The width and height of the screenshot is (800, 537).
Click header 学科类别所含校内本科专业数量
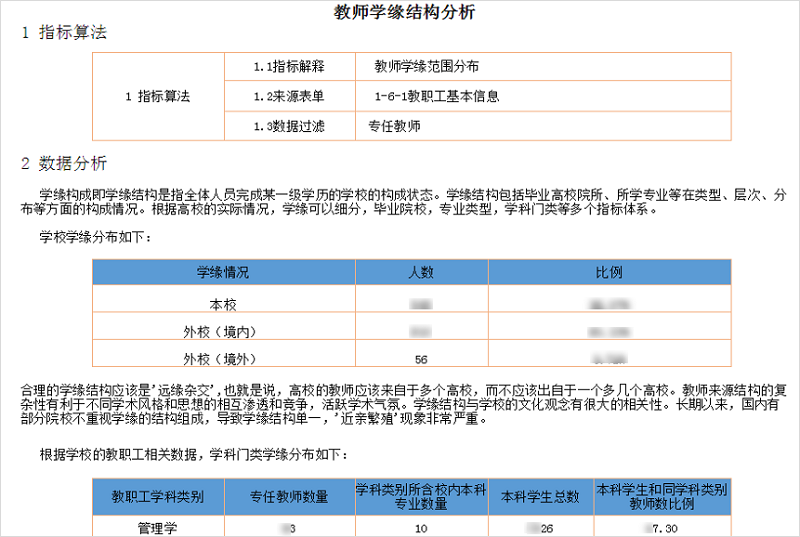tap(421, 497)
